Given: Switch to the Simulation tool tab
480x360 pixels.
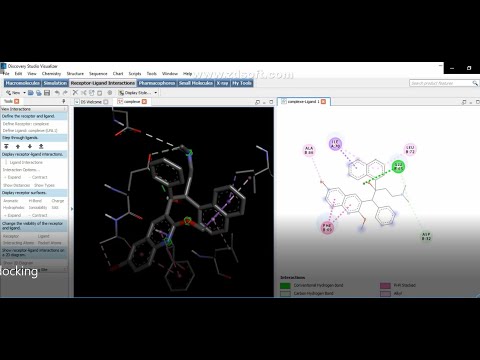Looking at the screenshot, I should [55, 83].
